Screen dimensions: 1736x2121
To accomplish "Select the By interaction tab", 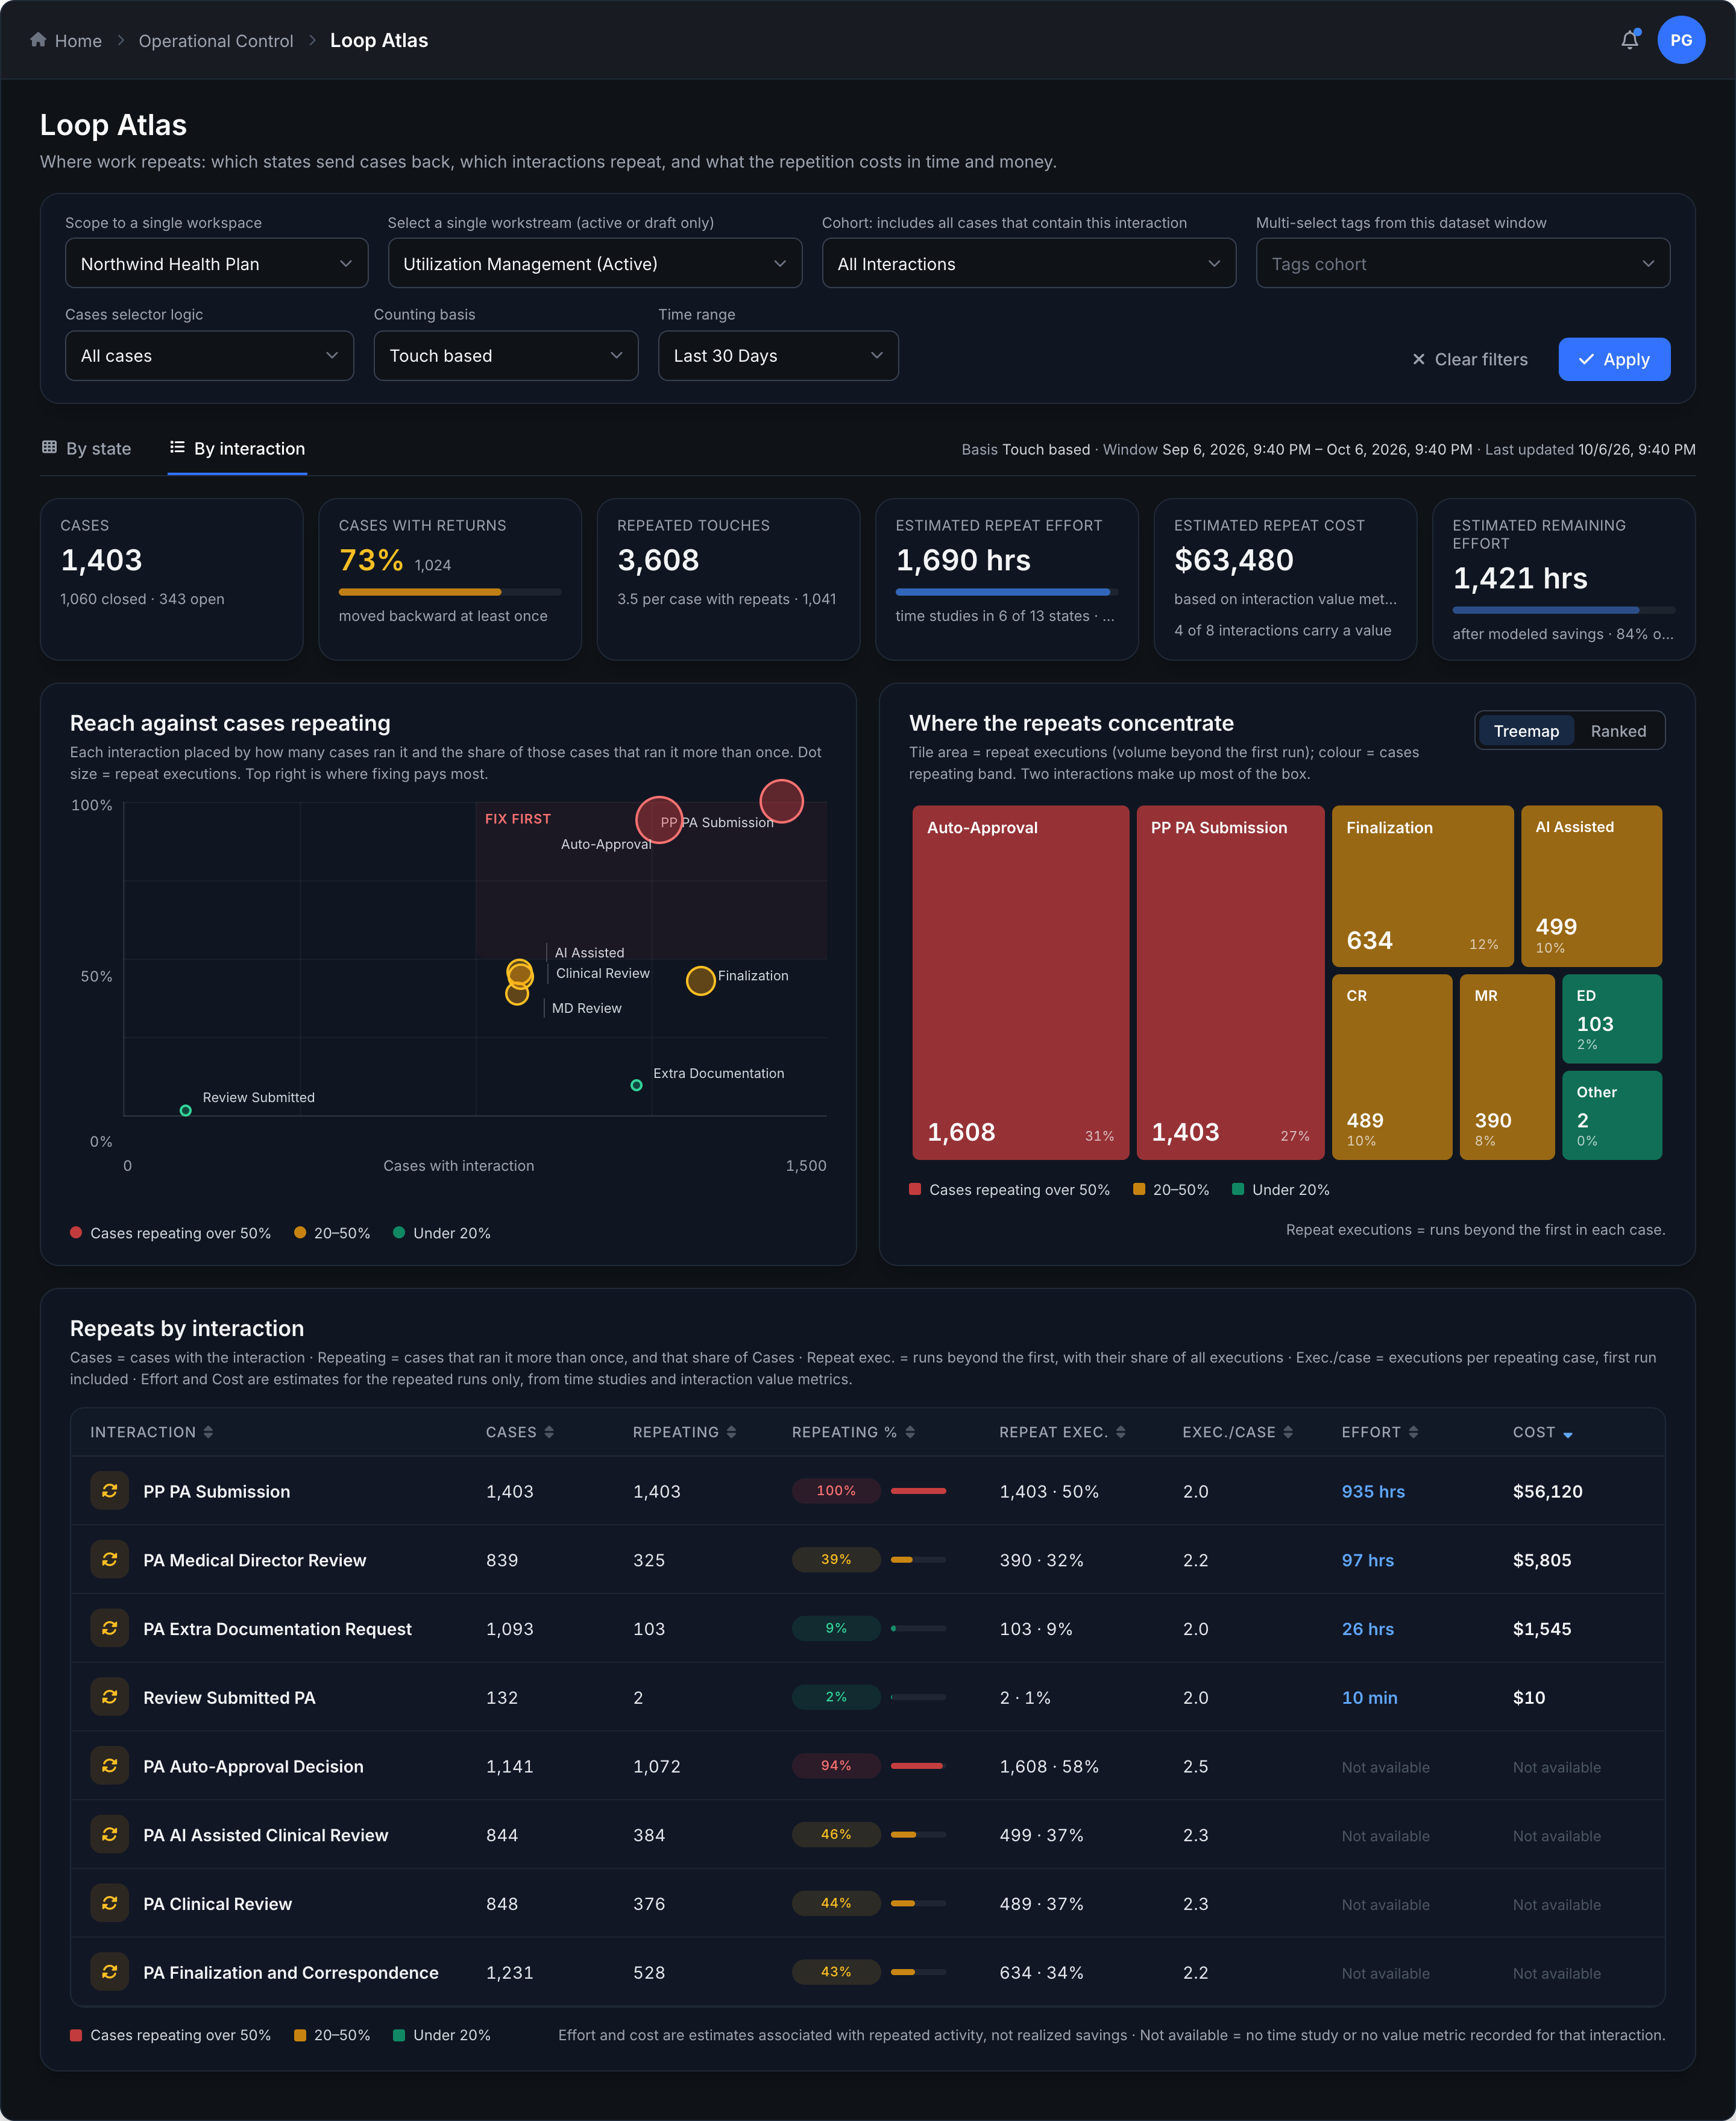I will pos(238,449).
